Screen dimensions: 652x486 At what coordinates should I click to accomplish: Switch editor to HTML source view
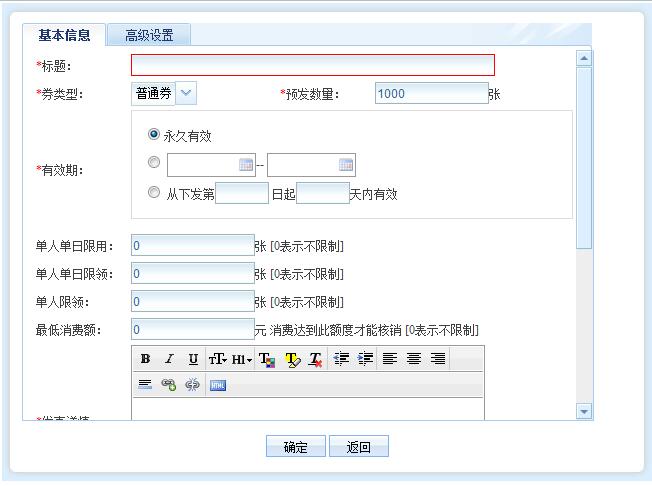coord(218,385)
